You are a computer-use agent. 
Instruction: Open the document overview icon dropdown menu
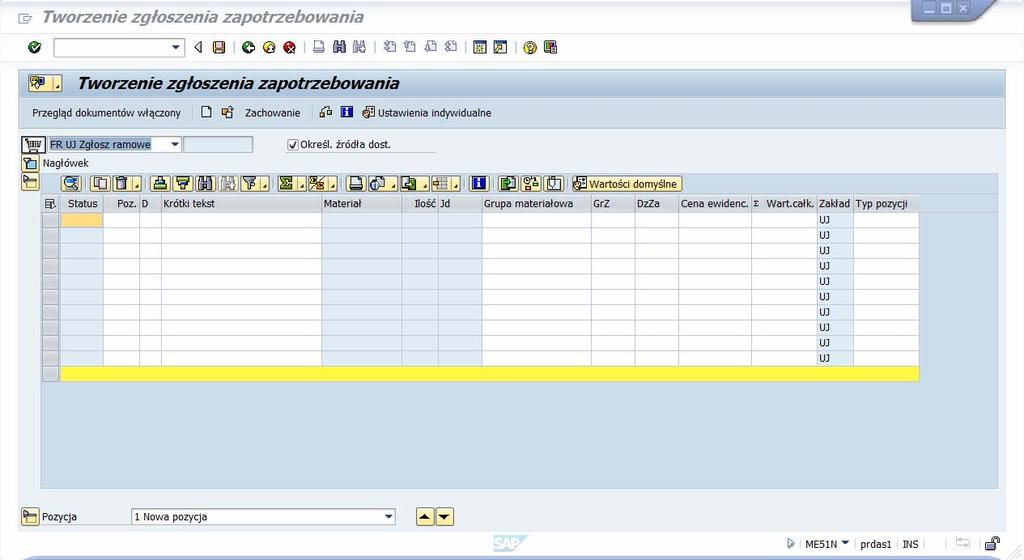pyautogui.click(x=57, y=84)
